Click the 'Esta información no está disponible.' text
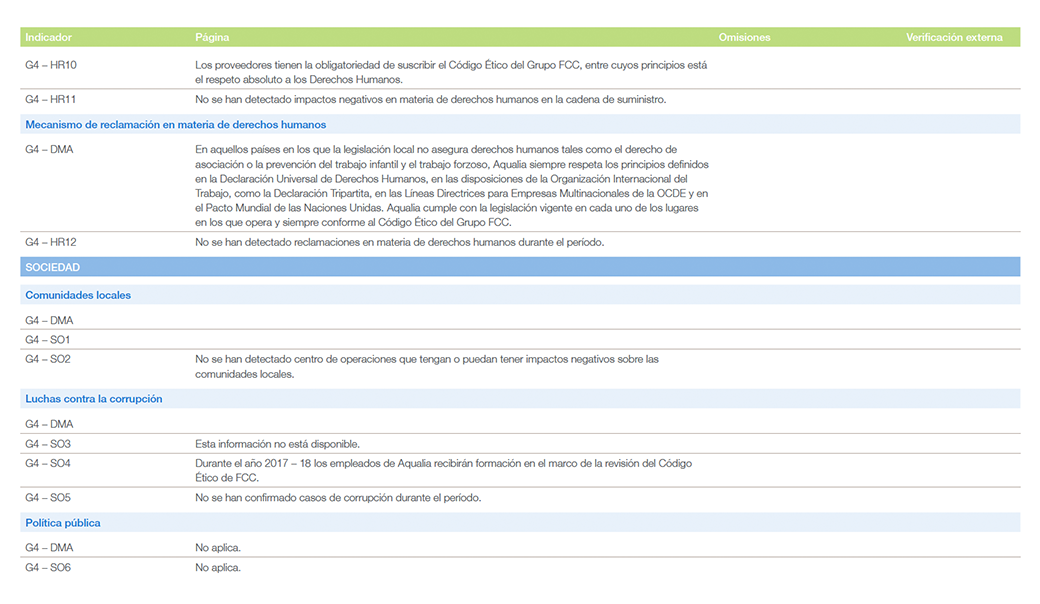Screen dimensions: 1040x604 pyautogui.click(x=277, y=444)
